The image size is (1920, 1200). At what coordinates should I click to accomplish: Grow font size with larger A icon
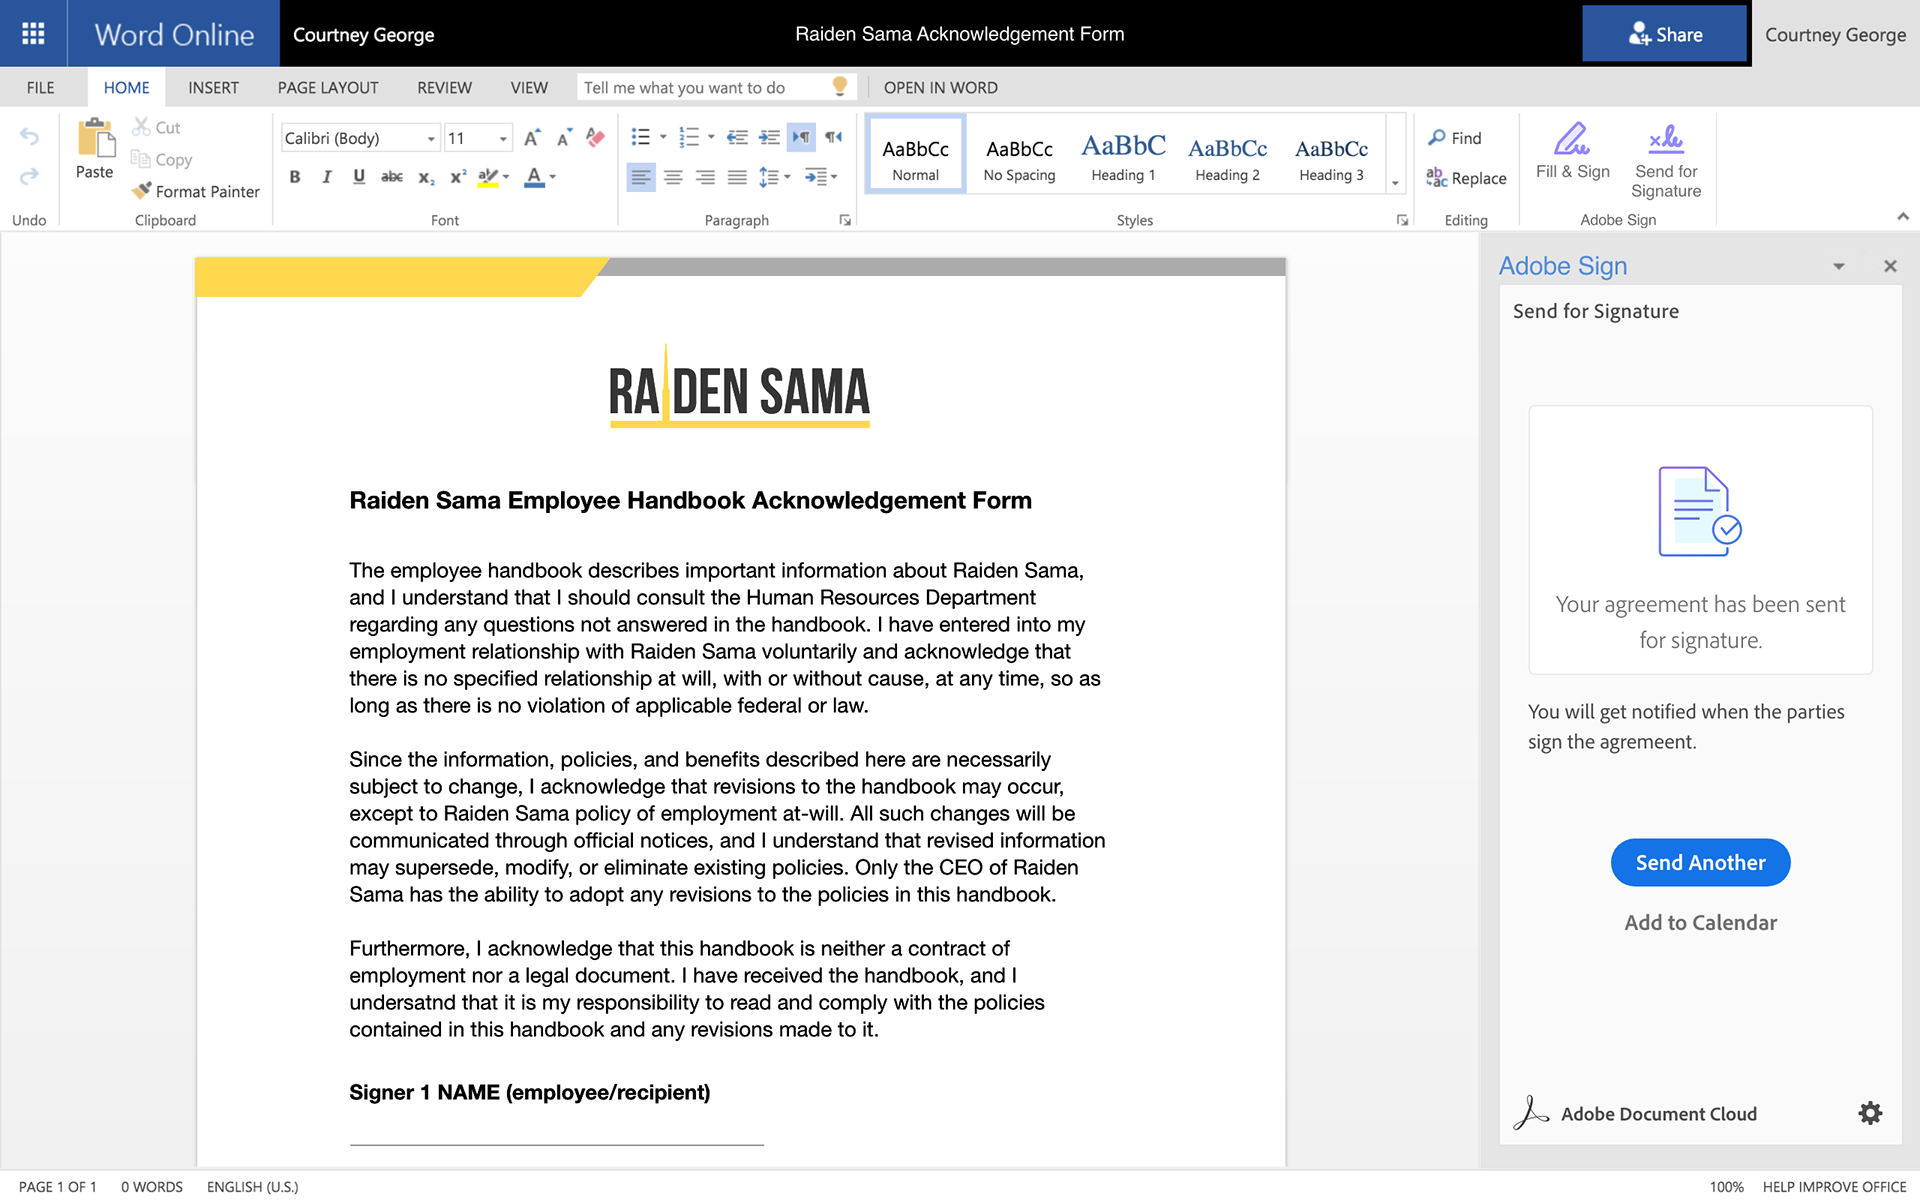point(532,137)
